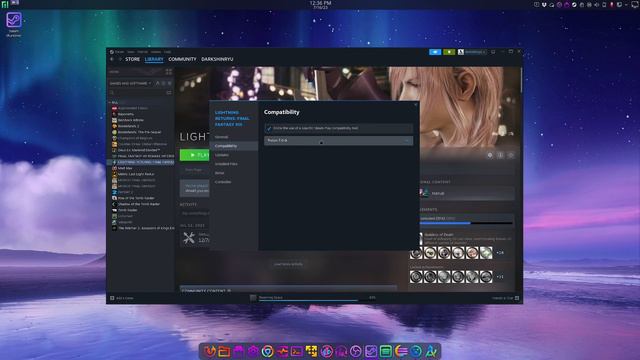
Task: Go back with Steam's back arrow
Action: [x=112, y=59]
